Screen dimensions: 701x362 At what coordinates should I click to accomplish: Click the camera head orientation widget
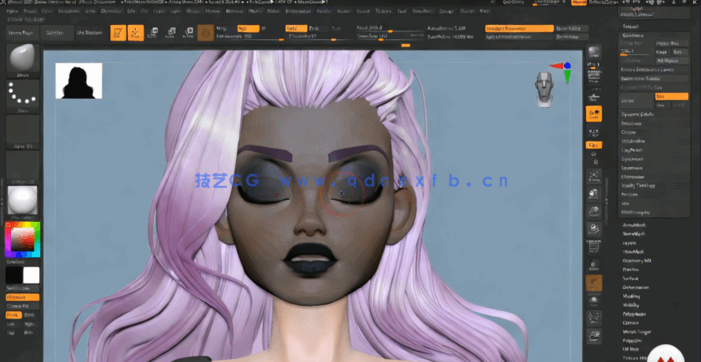[545, 88]
